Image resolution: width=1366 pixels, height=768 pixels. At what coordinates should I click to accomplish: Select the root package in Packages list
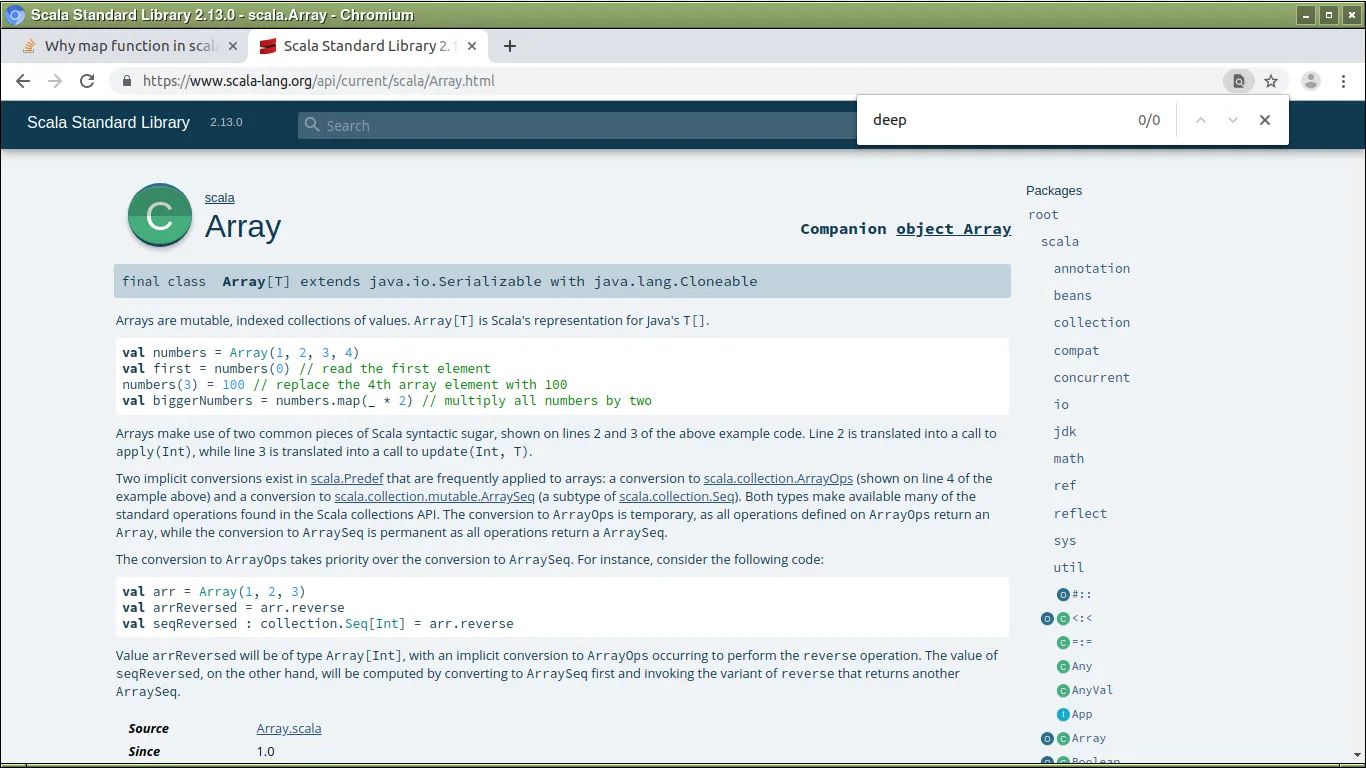(1043, 215)
